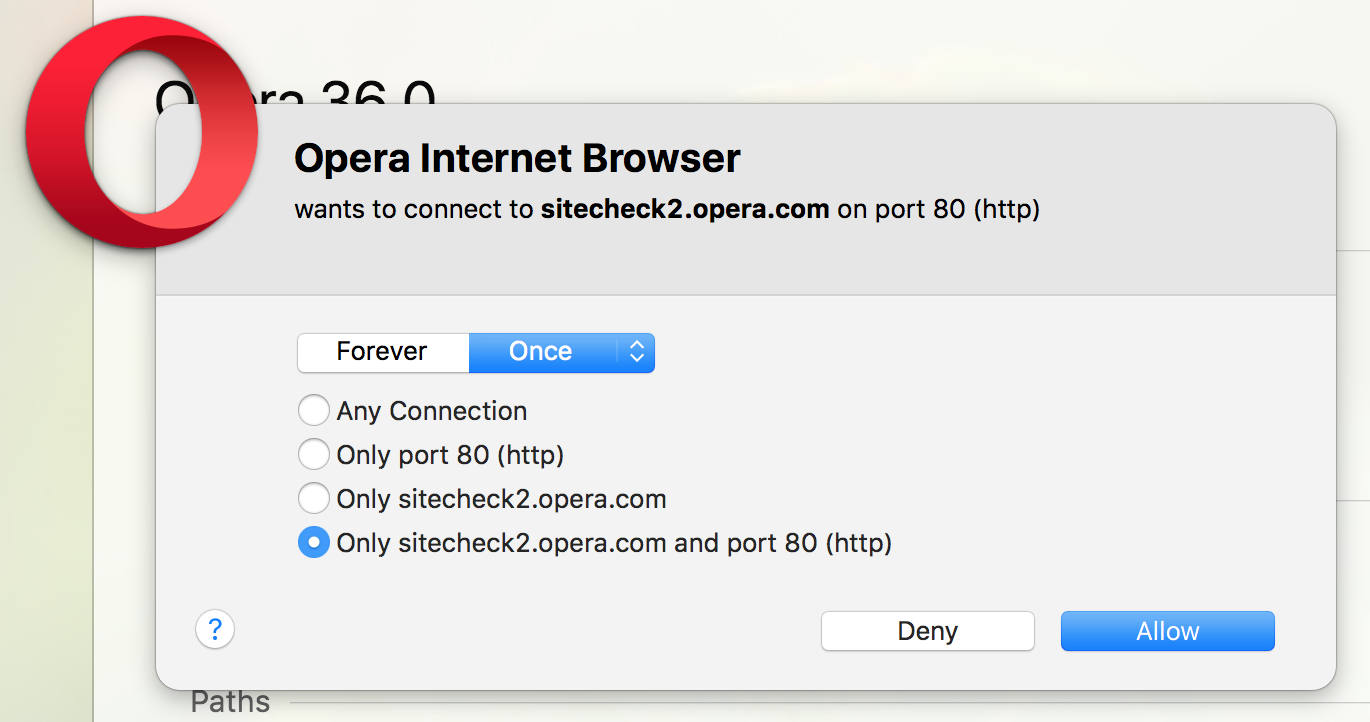Open the duration popup using the chevron arrows
The height and width of the screenshot is (722, 1370).
636,352
